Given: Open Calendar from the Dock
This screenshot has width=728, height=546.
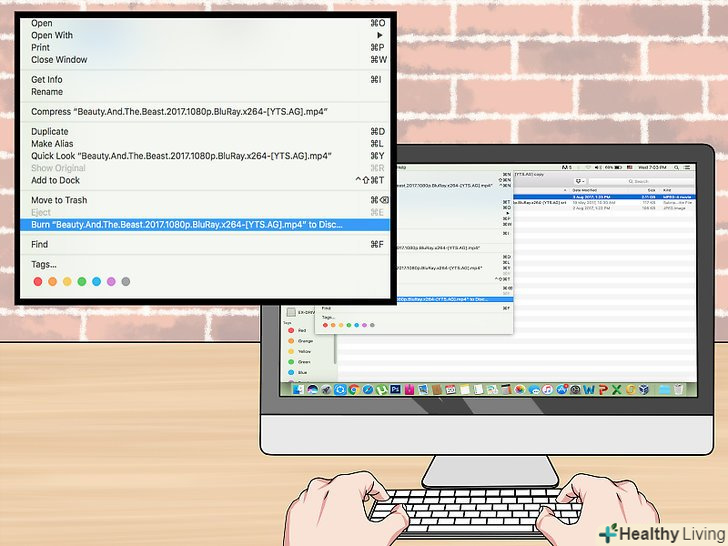Looking at the screenshot, I should tap(450, 390).
